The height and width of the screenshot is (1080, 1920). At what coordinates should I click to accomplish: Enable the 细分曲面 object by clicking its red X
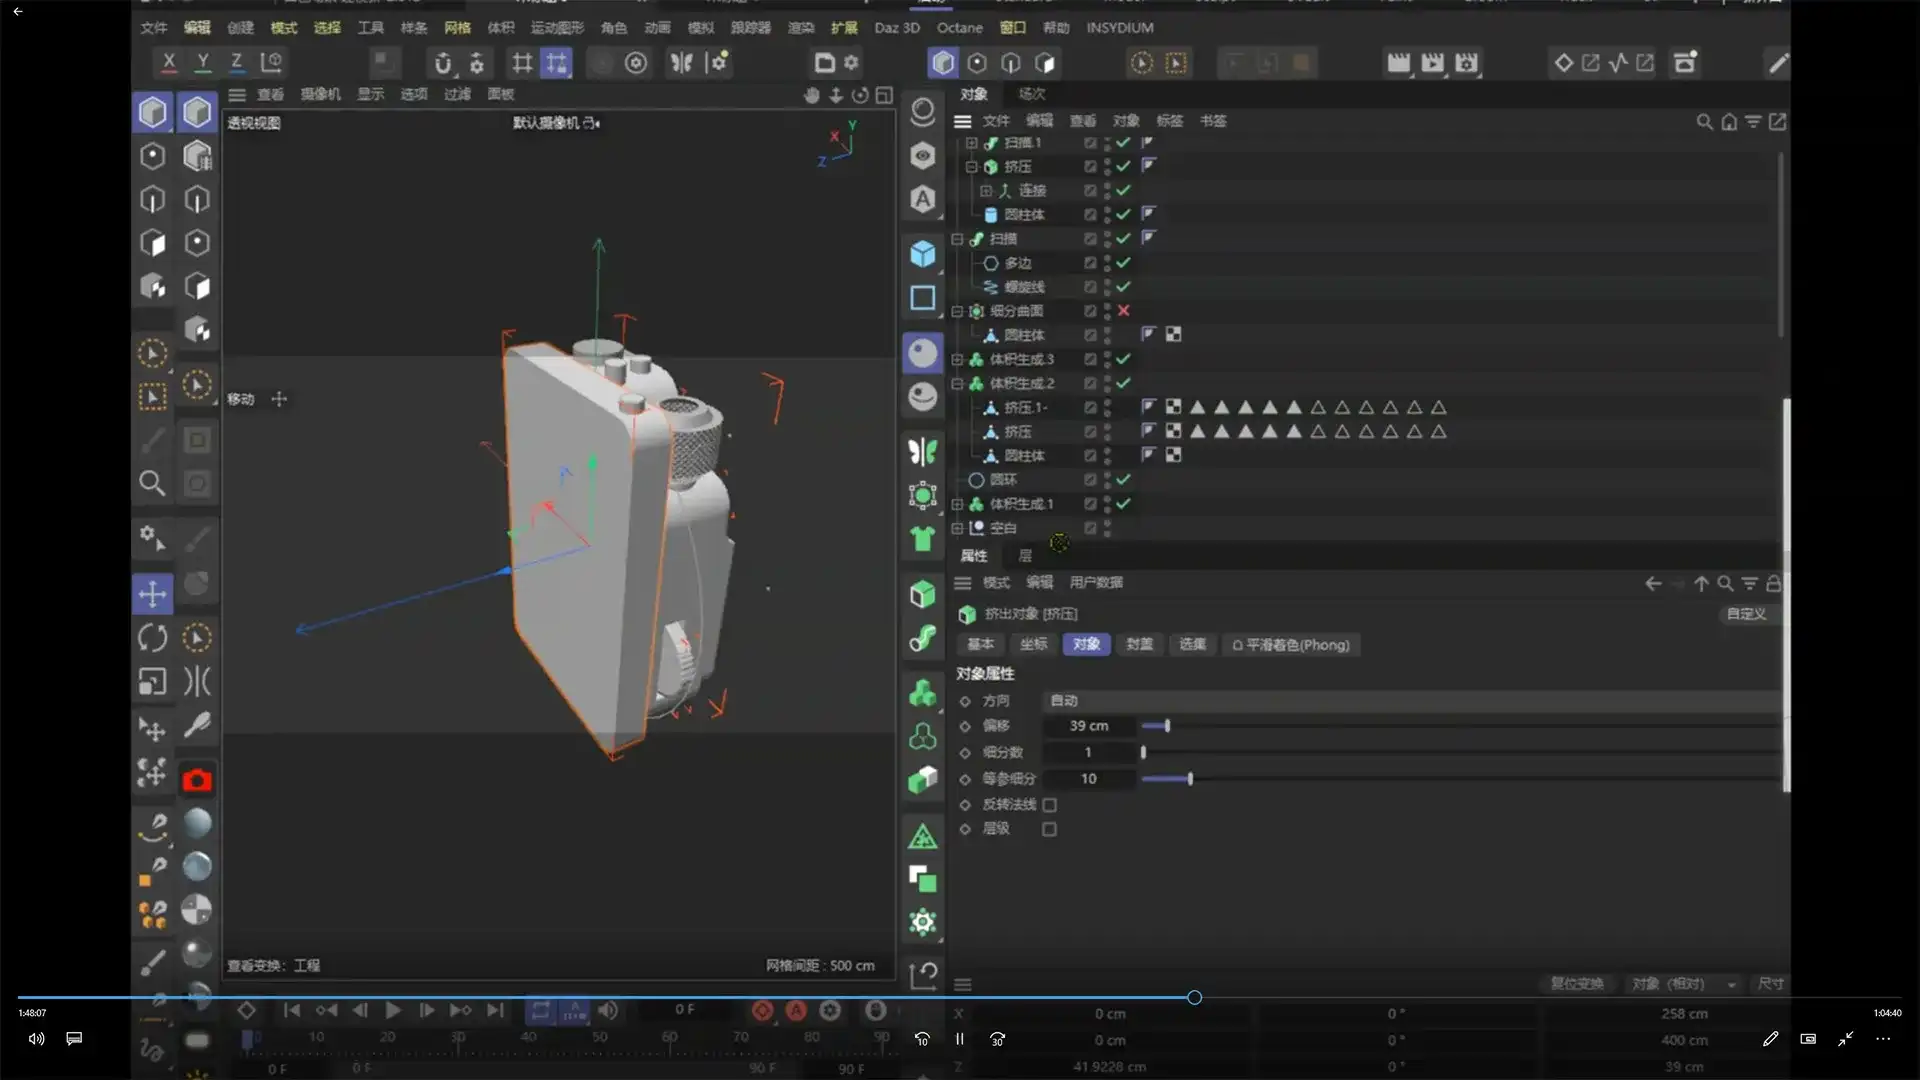[x=1123, y=311]
